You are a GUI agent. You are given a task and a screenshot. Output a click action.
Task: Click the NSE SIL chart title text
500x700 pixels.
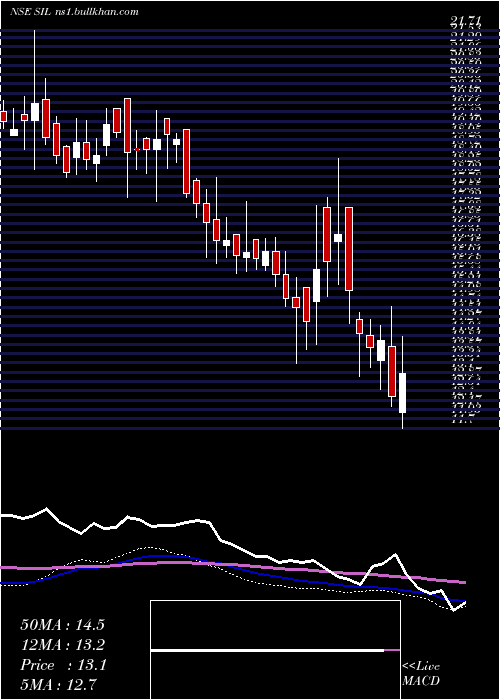(74, 12)
